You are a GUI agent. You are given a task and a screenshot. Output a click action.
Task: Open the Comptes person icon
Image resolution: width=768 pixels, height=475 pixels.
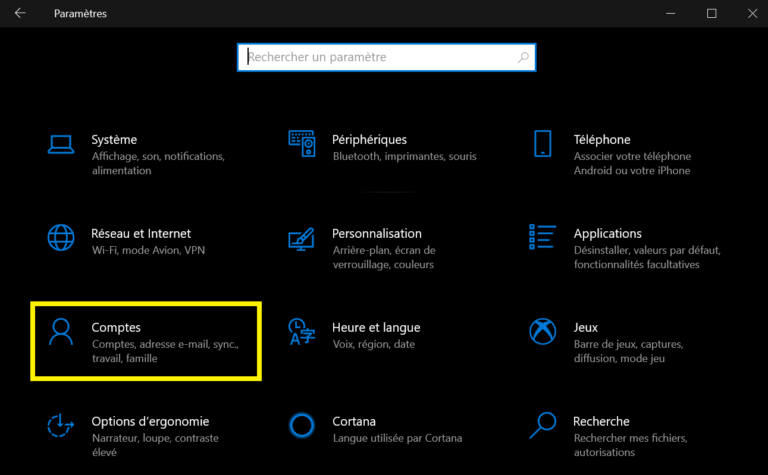point(61,332)
